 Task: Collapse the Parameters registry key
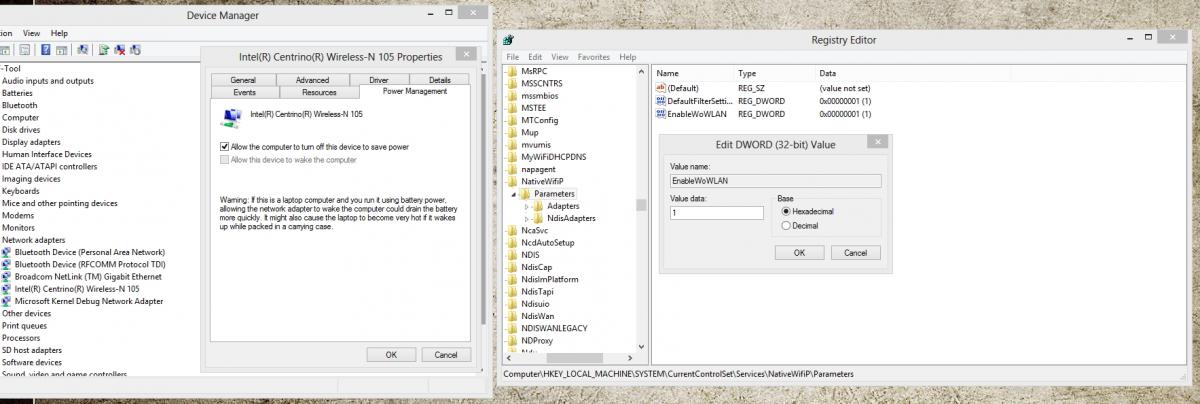click(x=514, y=194)
